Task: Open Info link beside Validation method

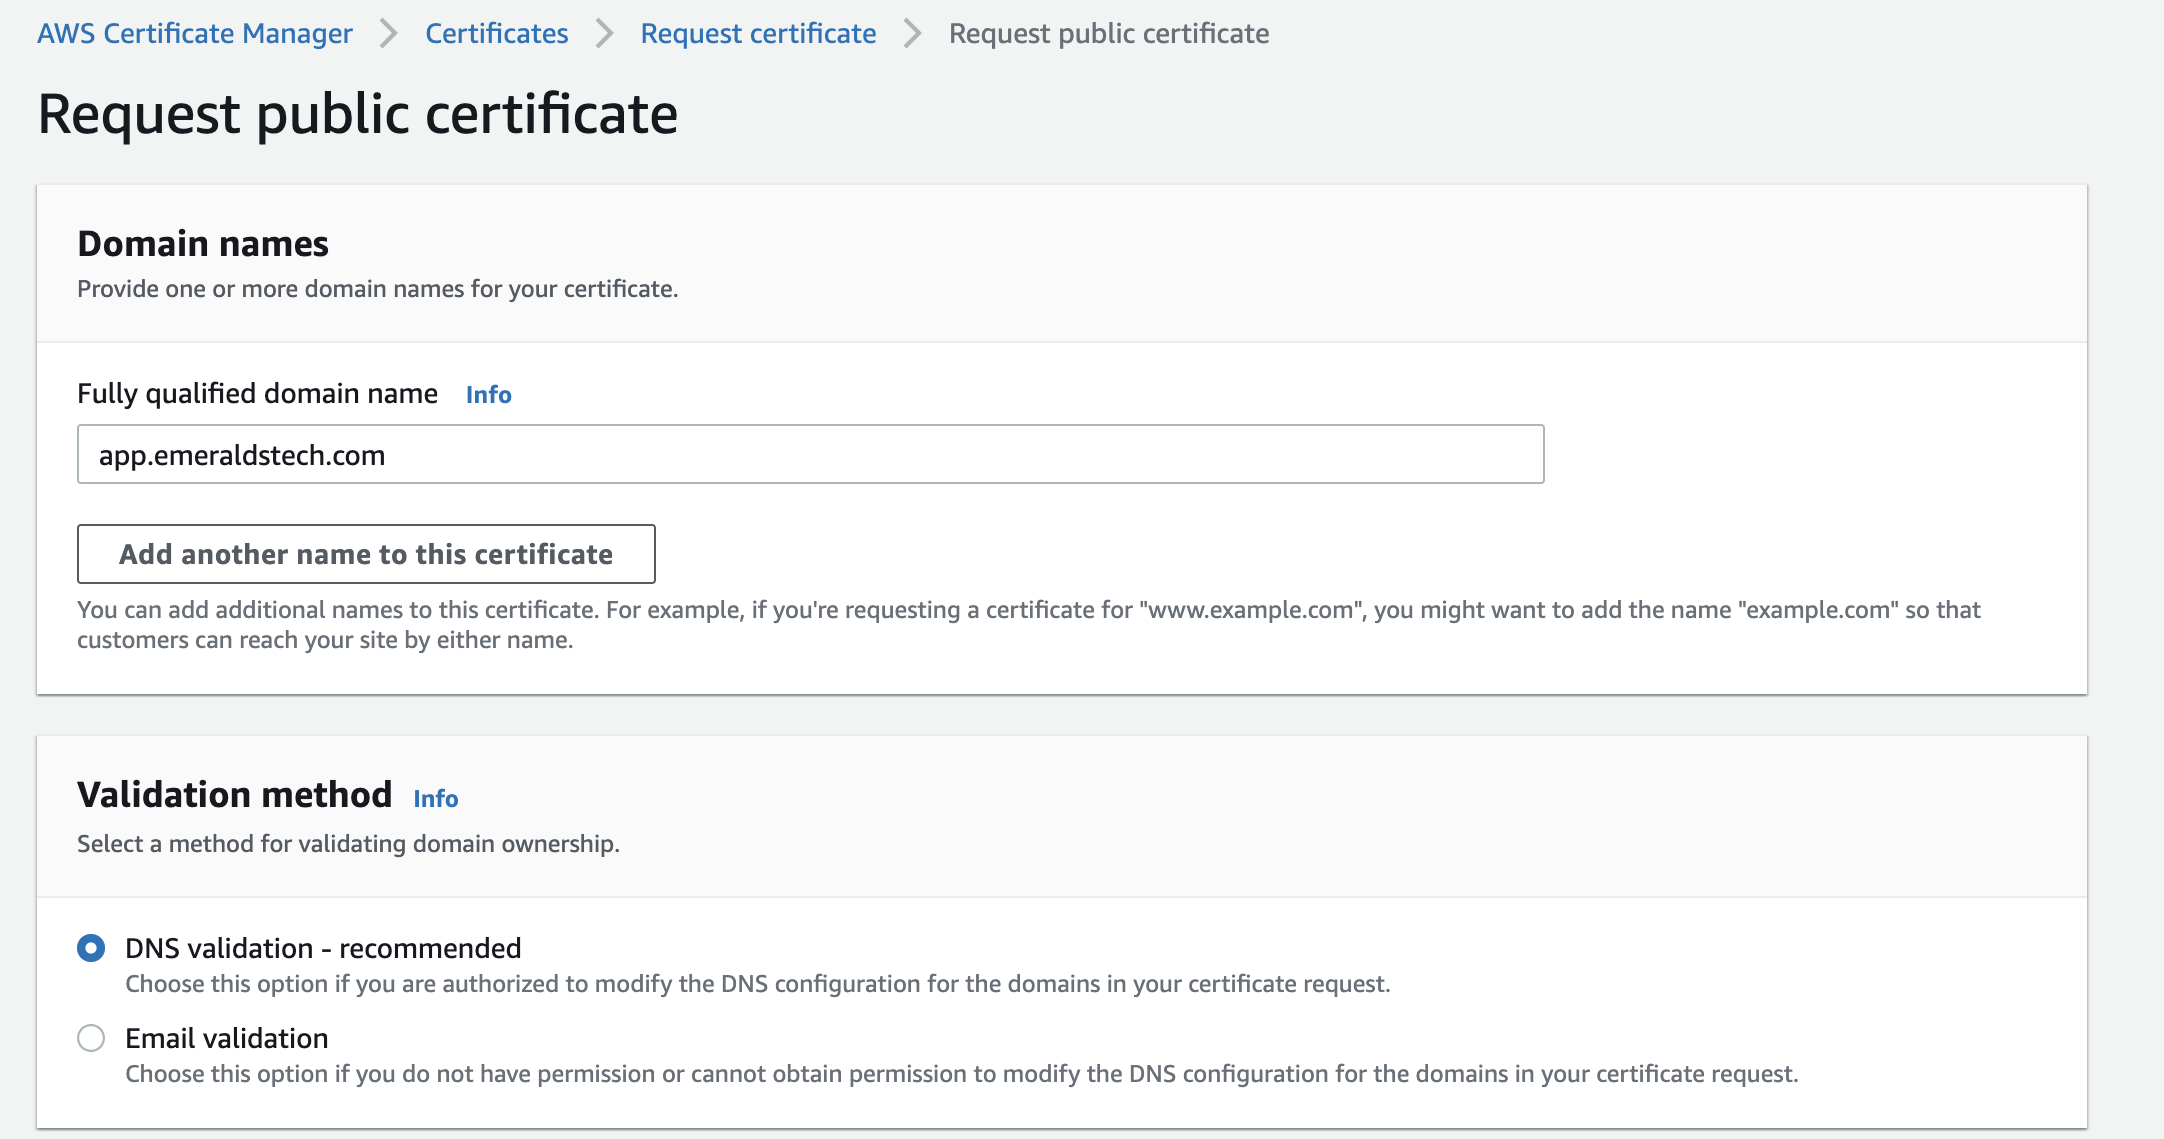Action: click(x=435, y=799)
